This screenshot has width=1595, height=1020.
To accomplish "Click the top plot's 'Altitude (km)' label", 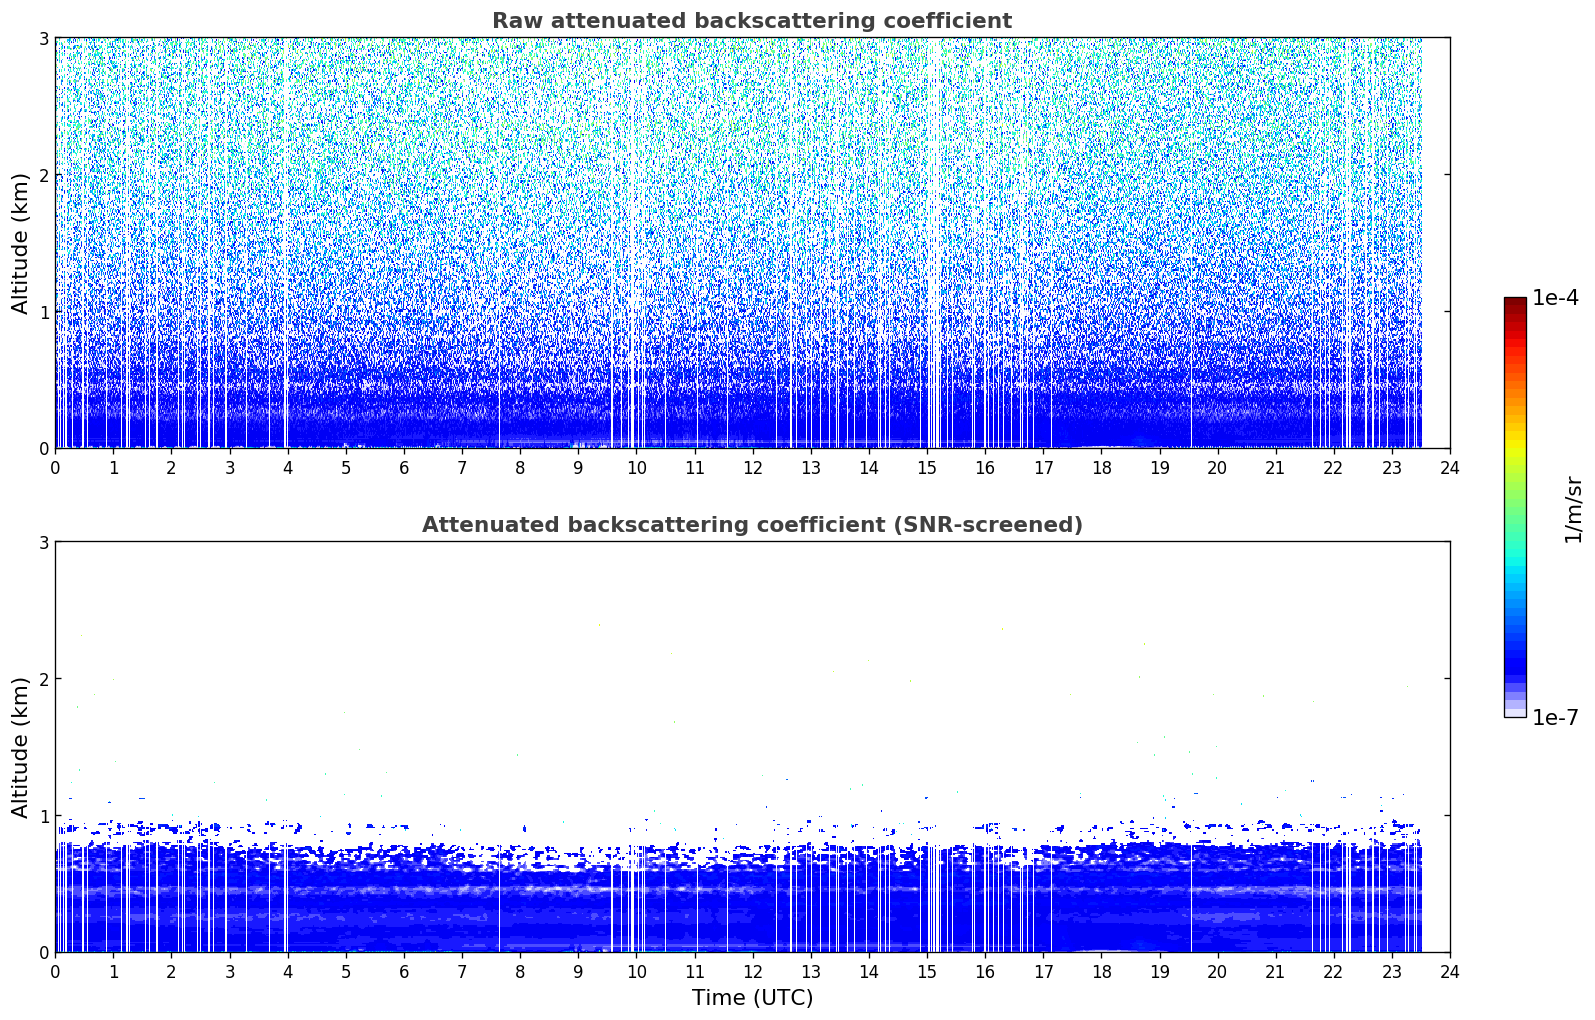I will tap(20, 243).
